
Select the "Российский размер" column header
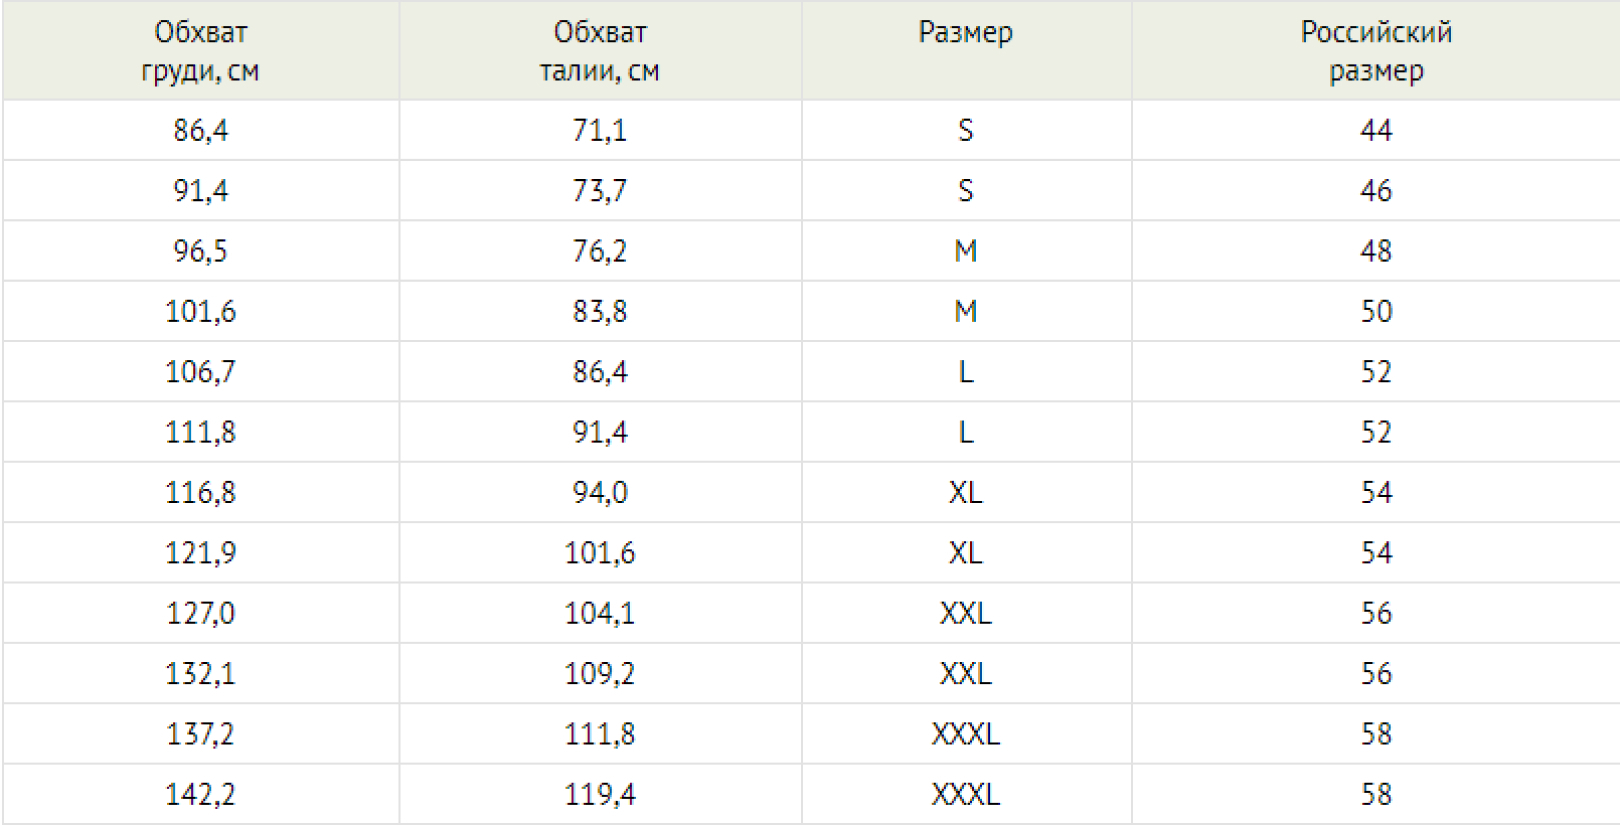pos(1376,51)
